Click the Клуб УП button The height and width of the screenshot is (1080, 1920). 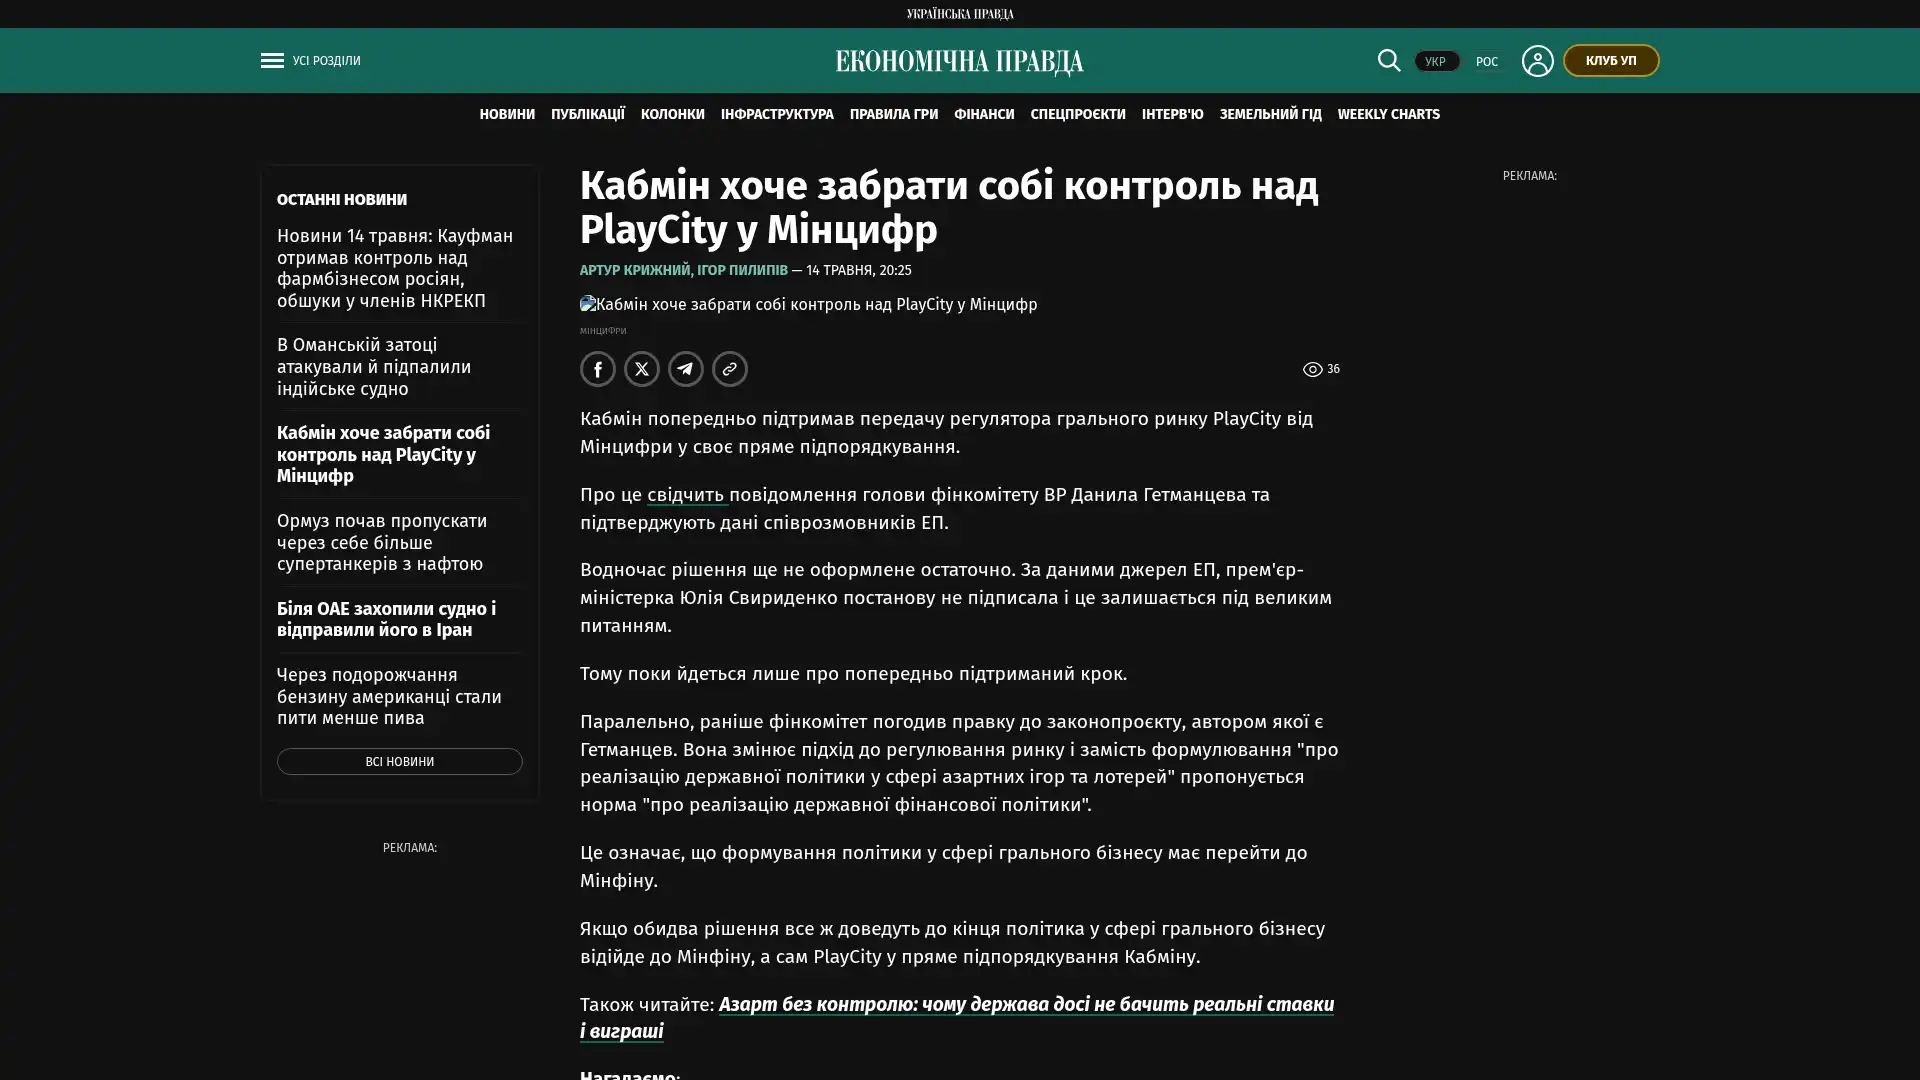(1611, 61)
